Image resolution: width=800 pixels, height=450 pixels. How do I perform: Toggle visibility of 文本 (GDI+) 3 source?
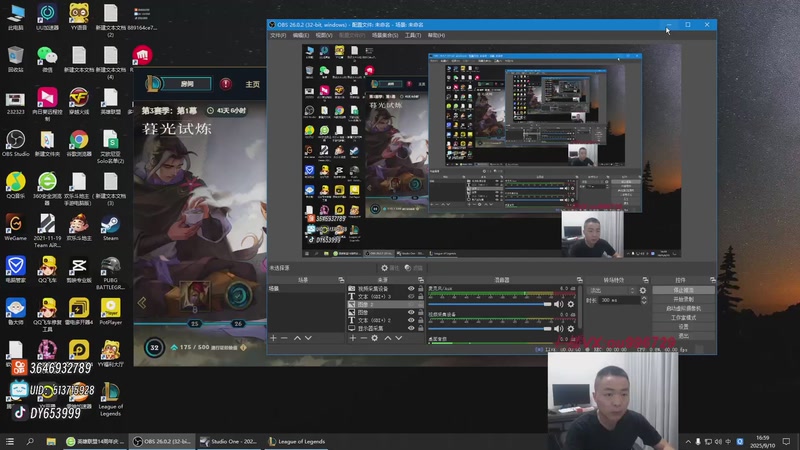coord(411,296)
